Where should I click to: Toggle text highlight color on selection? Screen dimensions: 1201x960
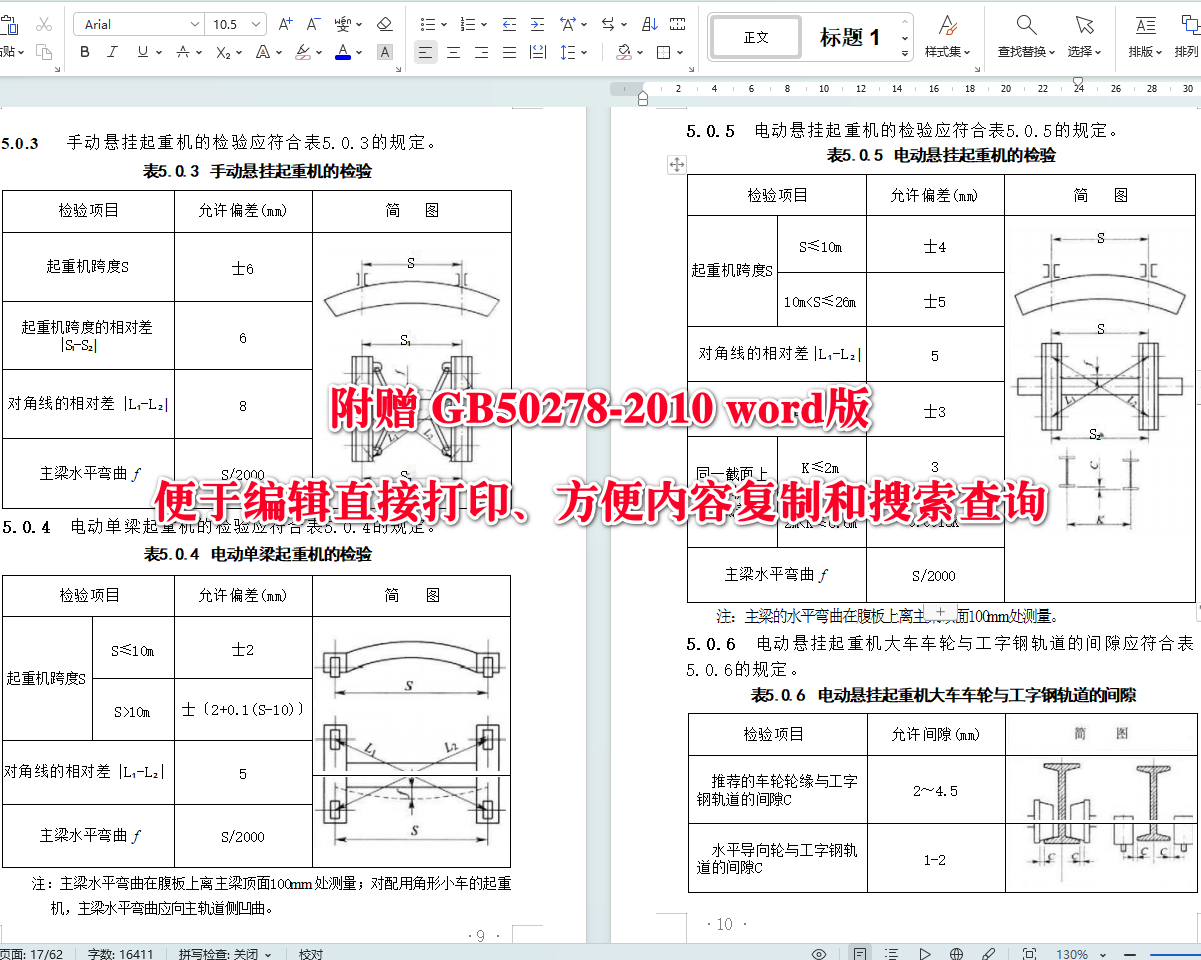click(x=302, y=52)
